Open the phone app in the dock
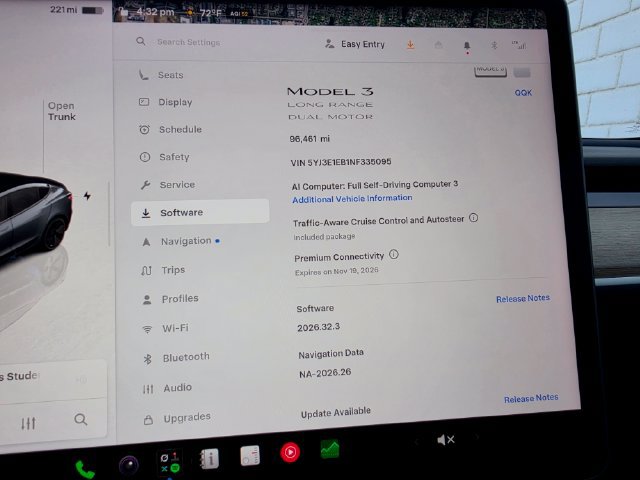640x480 pixels. 85,469
